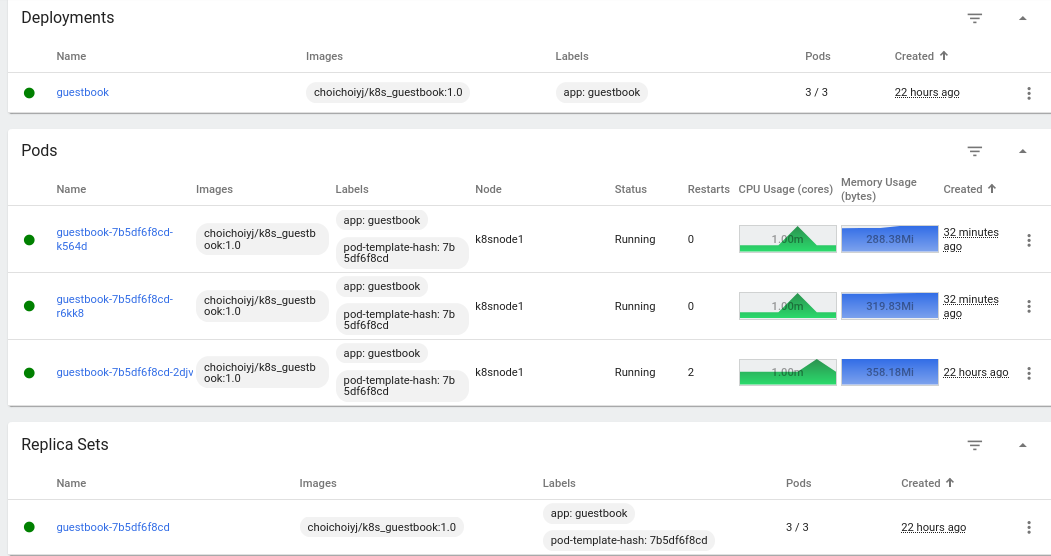Viewport: 1051px width, 556px height.
Task: Click restarts count 2 of pod 2djv
Action: pyautogui.click(x=691, y=372)
